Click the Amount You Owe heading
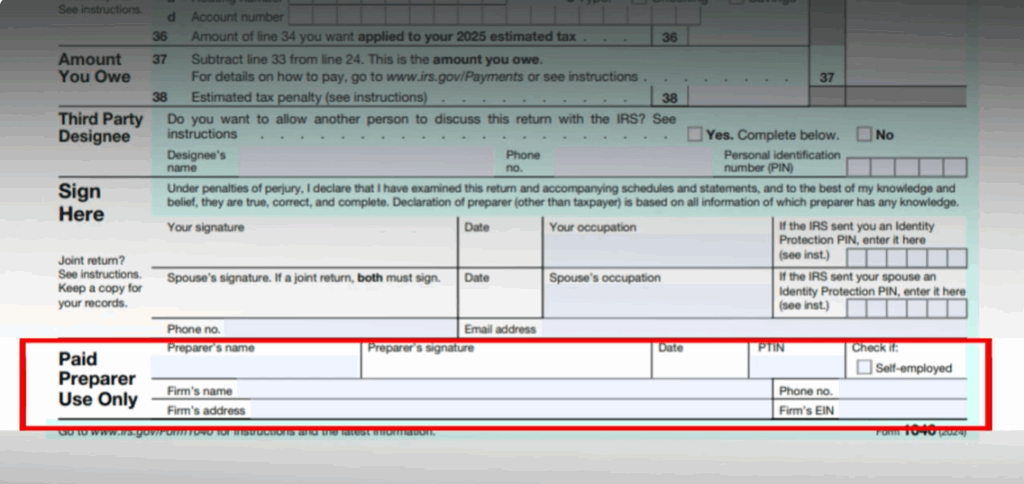The width and height of the screenshot is (1024, 484). tap(94, 68)
